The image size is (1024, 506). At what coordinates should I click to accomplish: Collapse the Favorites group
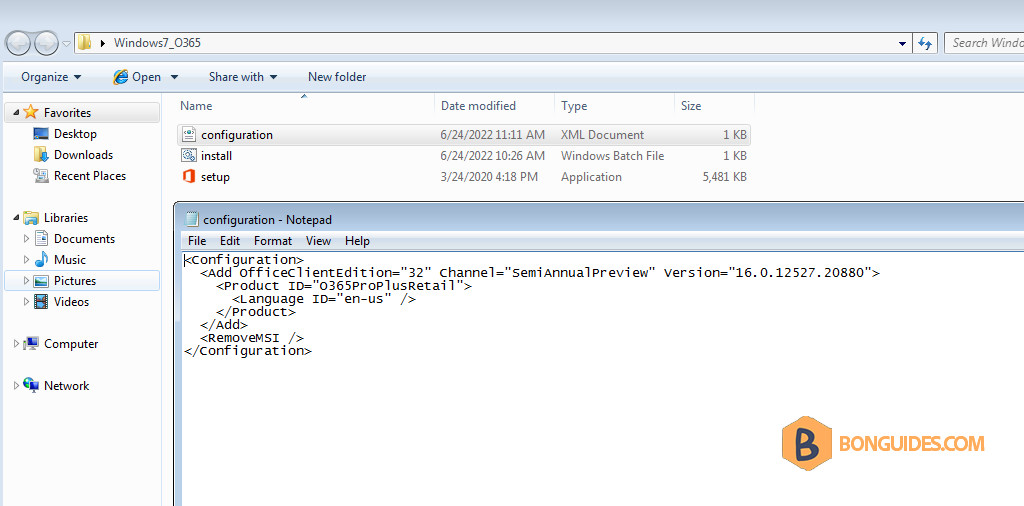point(16,113)
